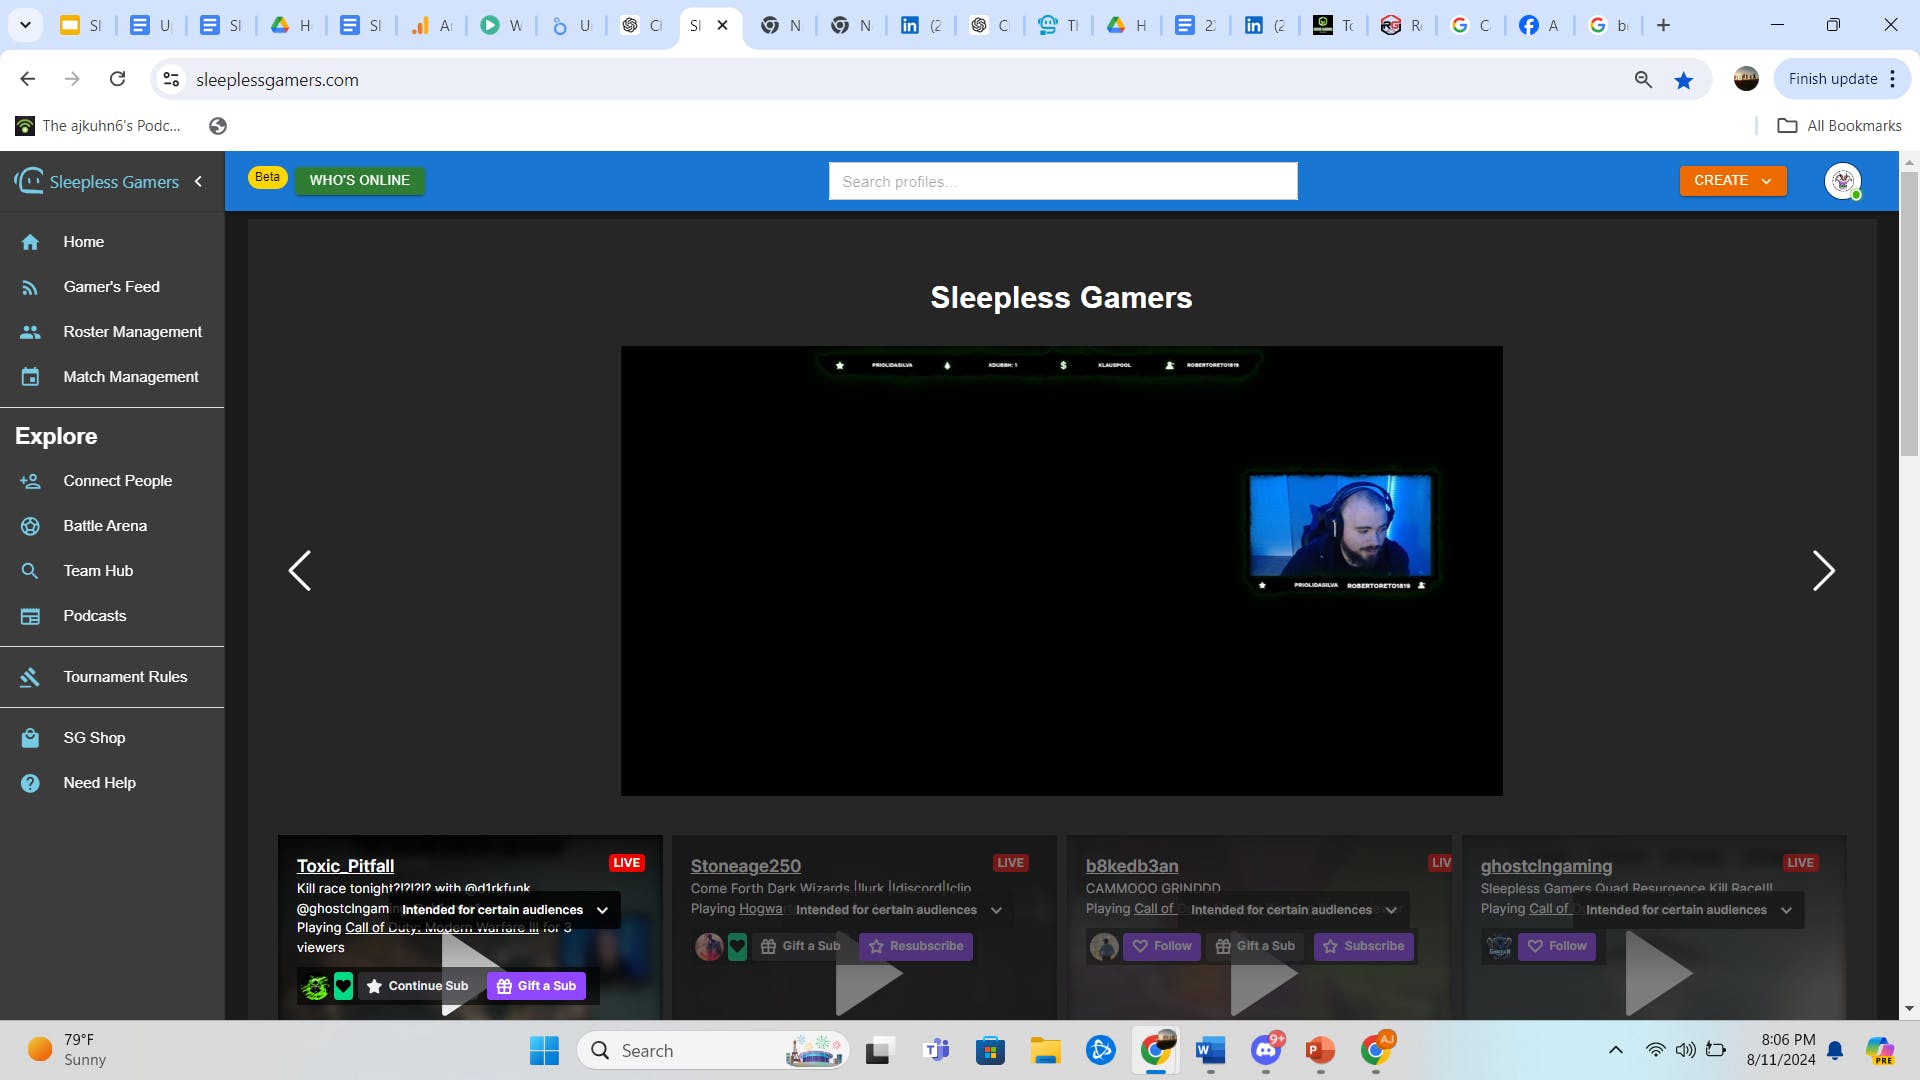Open Roster Management page
Image resolution: width=1920 pixels, height=1080 pixels.
[132, 332]
